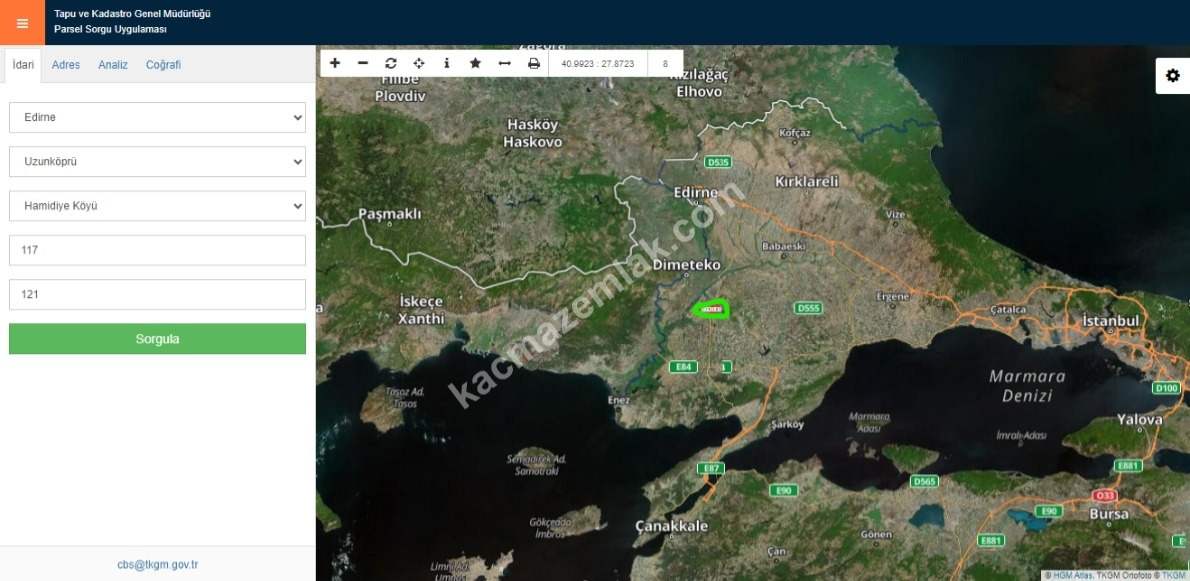This screenshot has width=1190, height=581.
Task: Click the input field containing 117
Action: pos(157,250)
